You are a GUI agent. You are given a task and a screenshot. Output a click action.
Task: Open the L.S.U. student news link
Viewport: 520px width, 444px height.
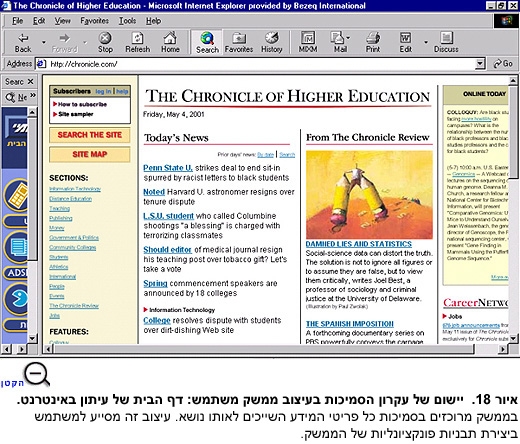click(x=168, y=216)
